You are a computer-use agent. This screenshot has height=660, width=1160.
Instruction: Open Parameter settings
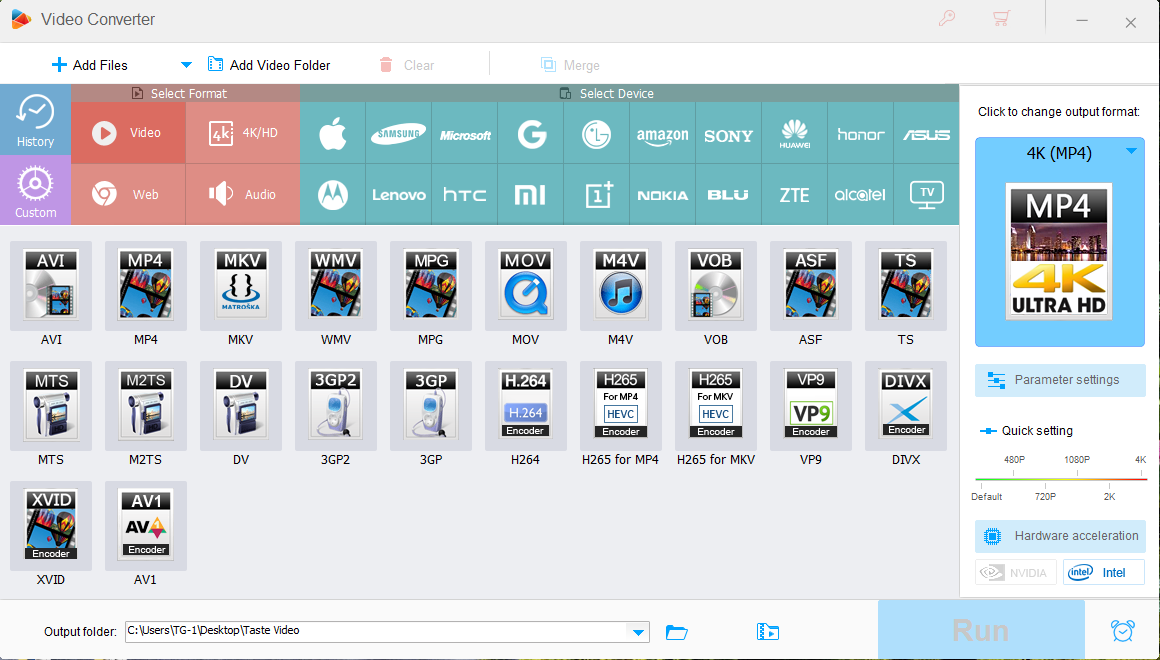click(x=1060, y=380)
